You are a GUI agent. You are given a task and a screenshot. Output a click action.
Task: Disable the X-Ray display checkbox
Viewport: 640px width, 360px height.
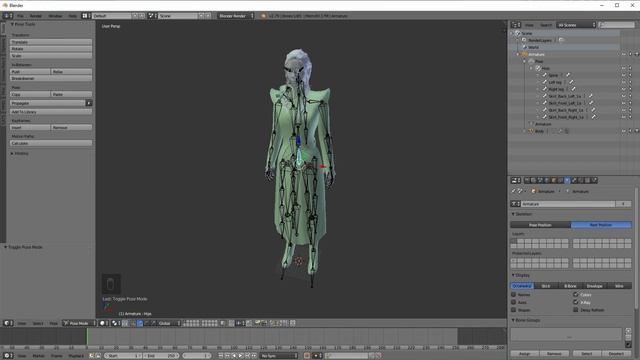click(576, 302)
